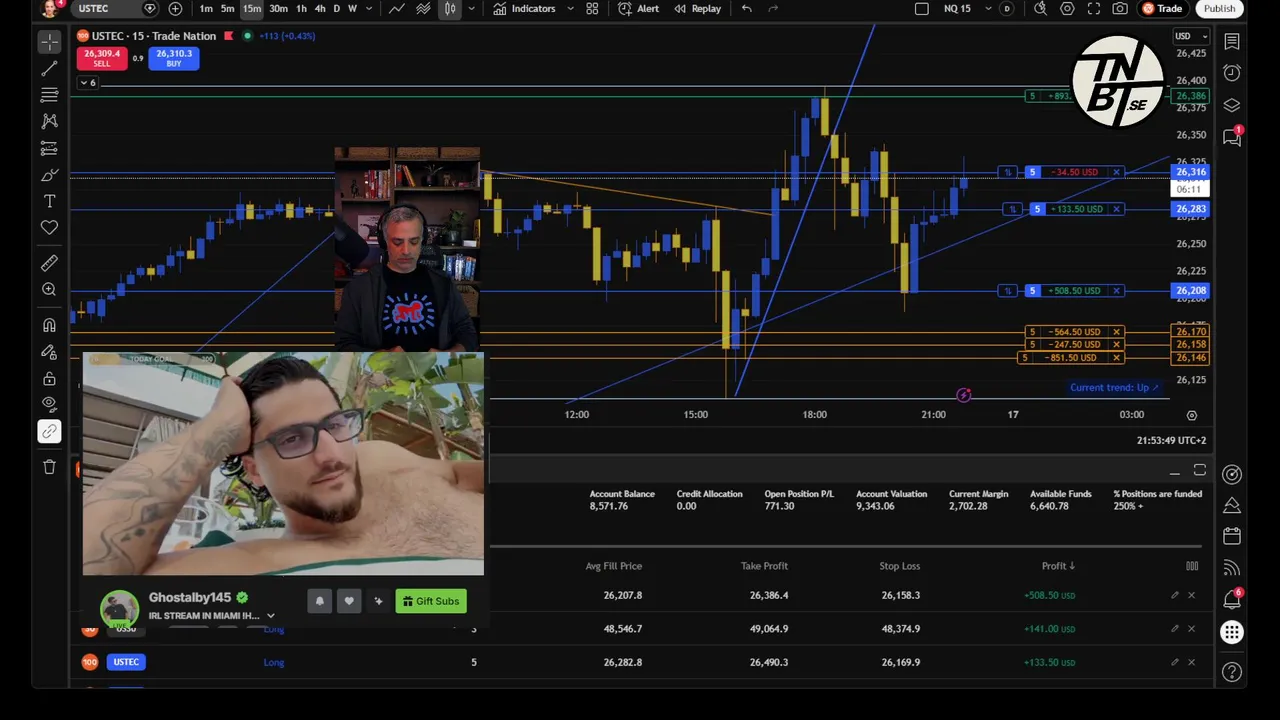Open the Indicators dialog

pos(524,9)
